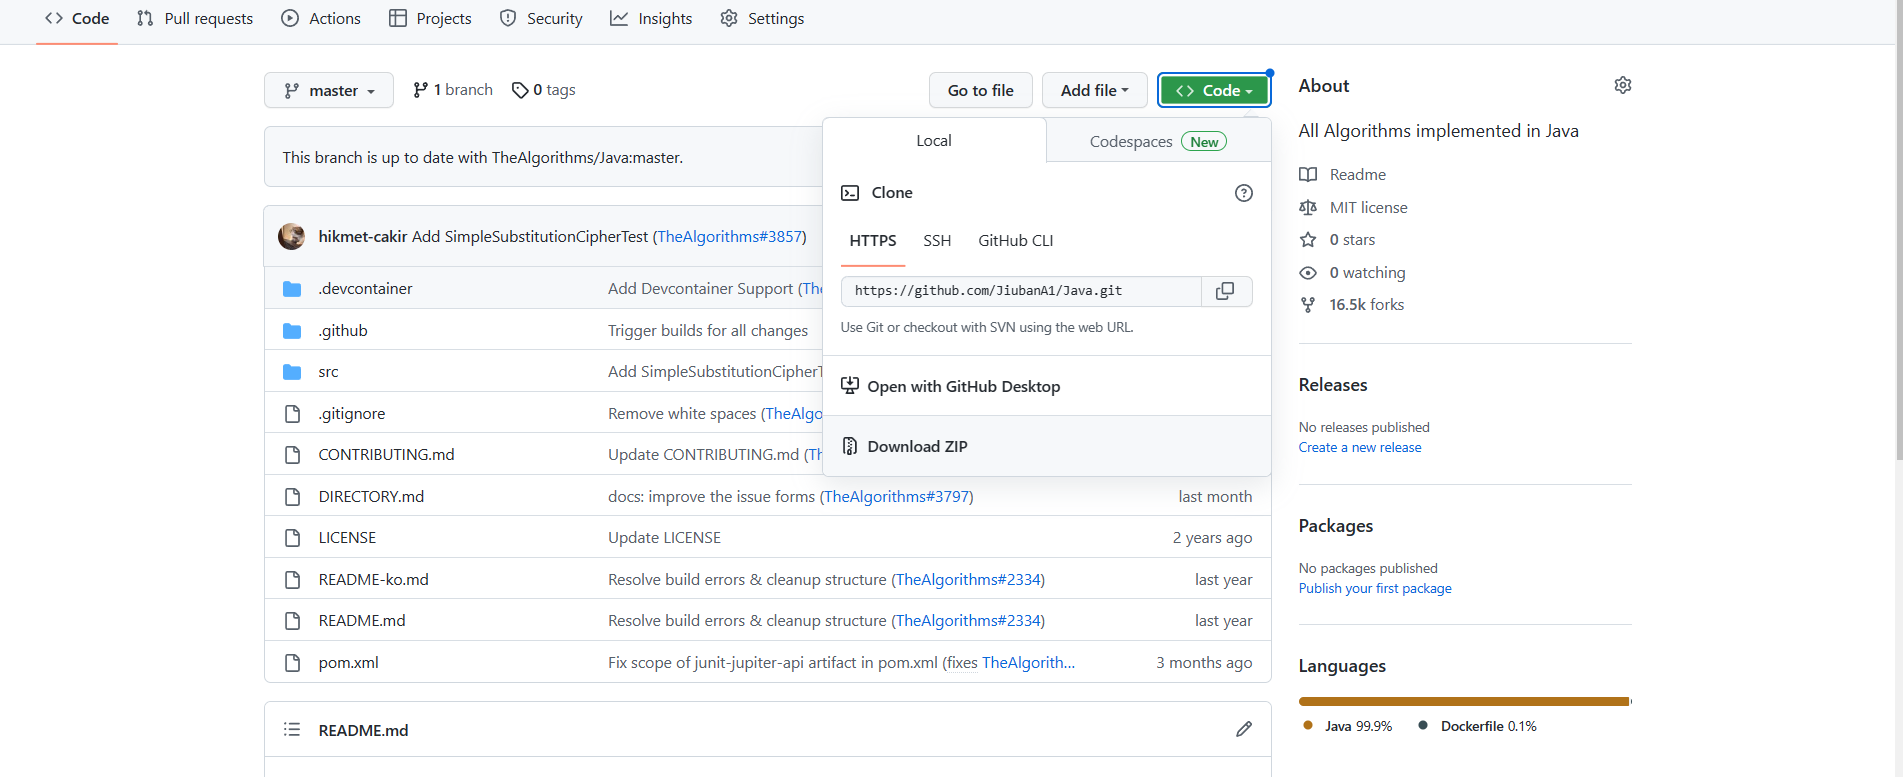The image size is (1903, 777).
Task: Open the pom.xml file name
Action: coord(348,663)
